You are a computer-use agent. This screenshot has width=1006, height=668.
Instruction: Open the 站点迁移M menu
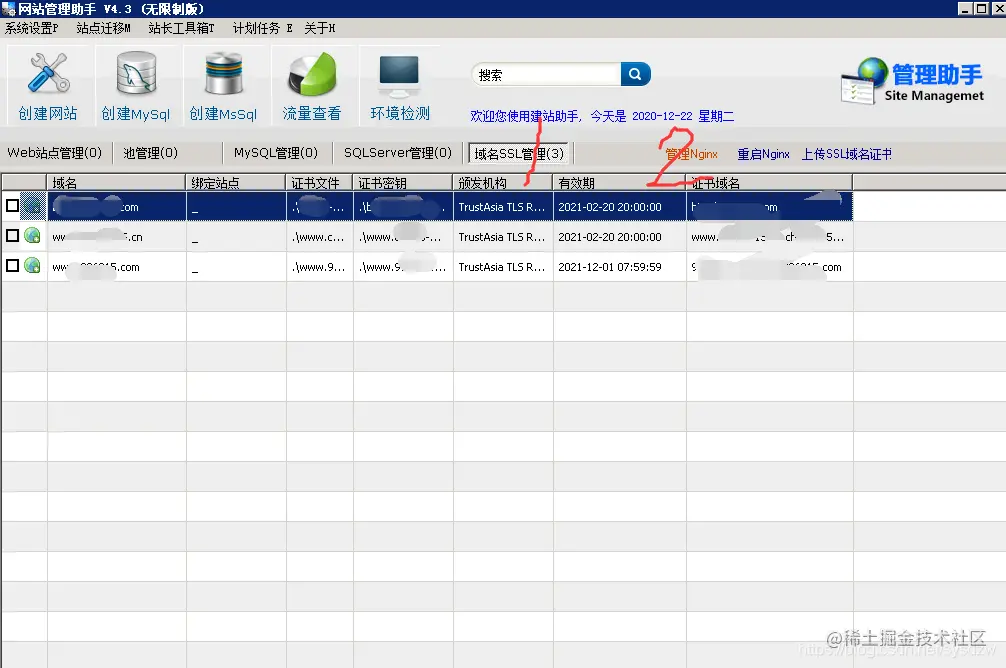[103, 28]
